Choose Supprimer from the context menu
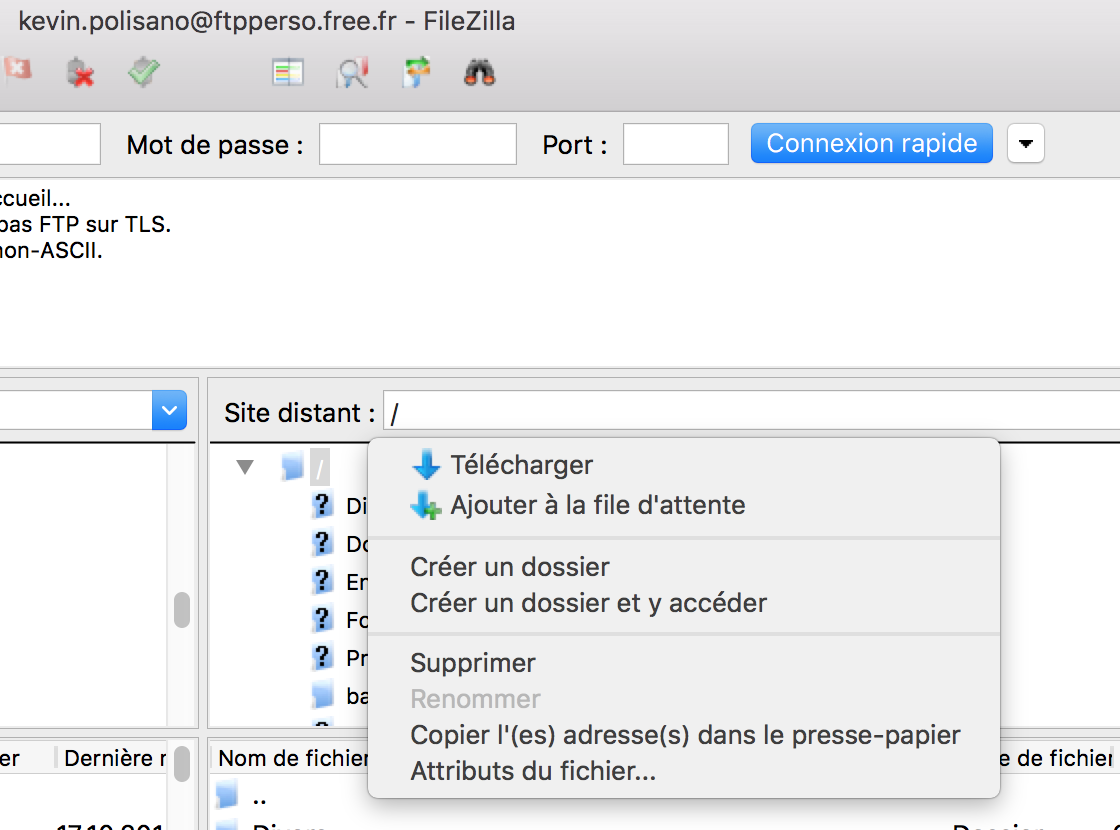1120x830 pixels. click(x=684, y=663)
